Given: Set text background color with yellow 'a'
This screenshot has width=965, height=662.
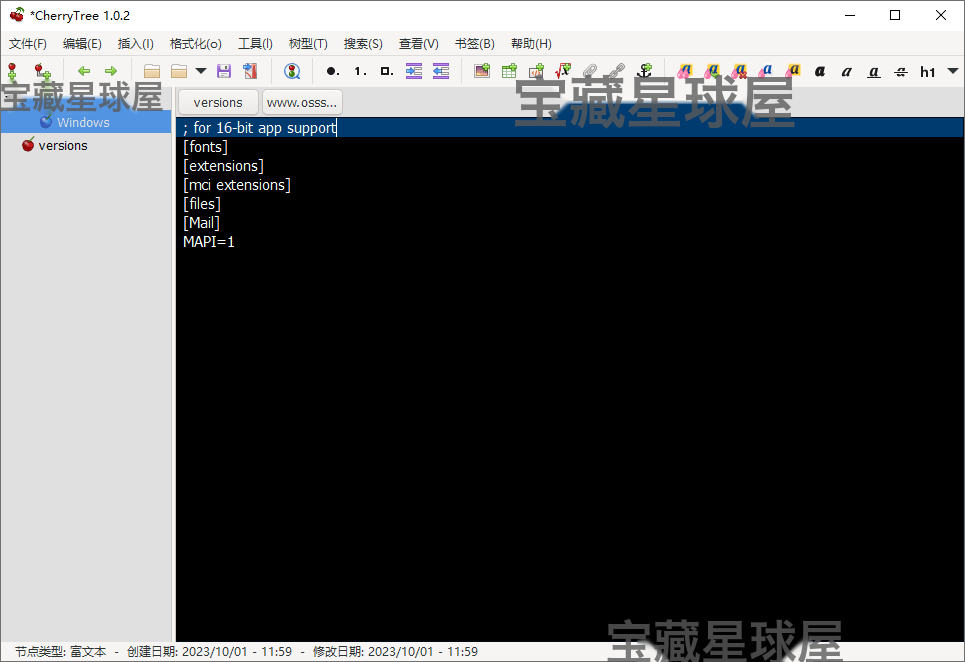Looking at the screenshot, I should 793,71.
